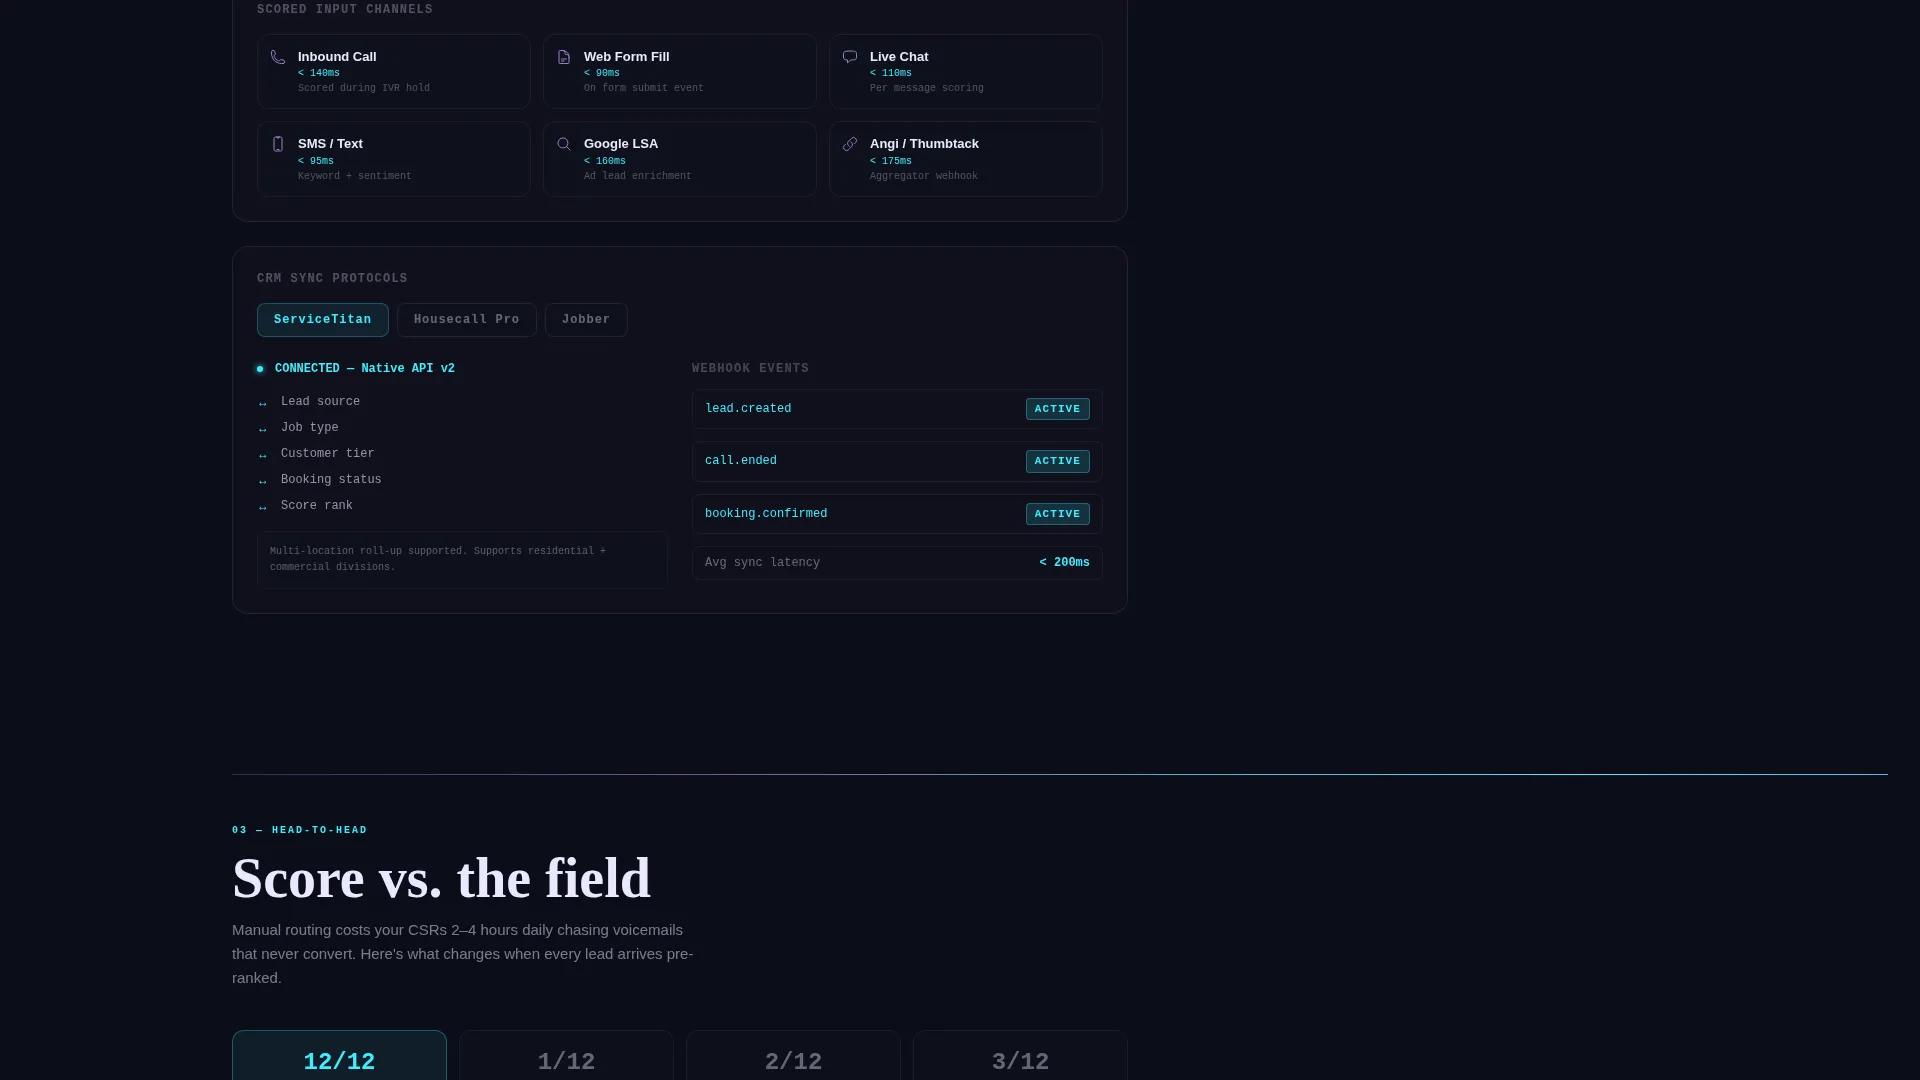
Task: Open the Inbound Call channel card
Action: 394,71
